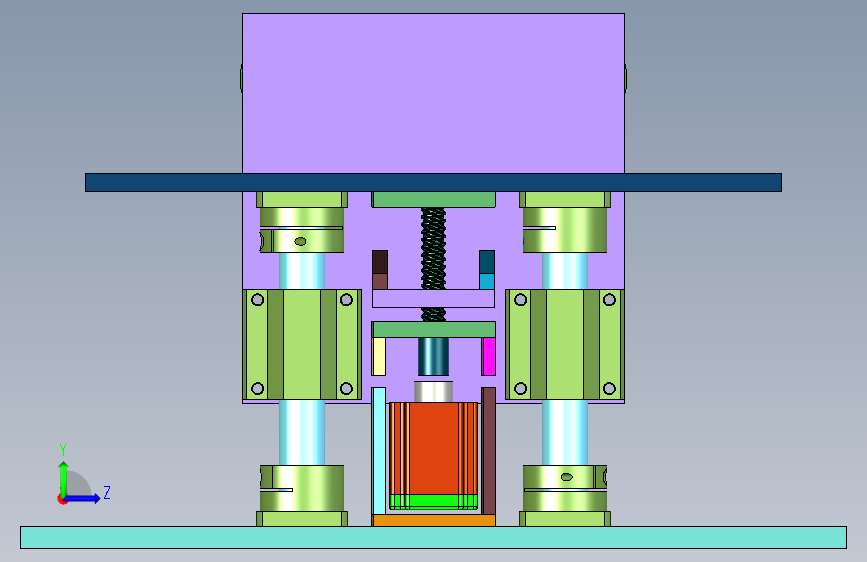Click the bottom-left screw hole of right bearing block

(x=520, y=388)
